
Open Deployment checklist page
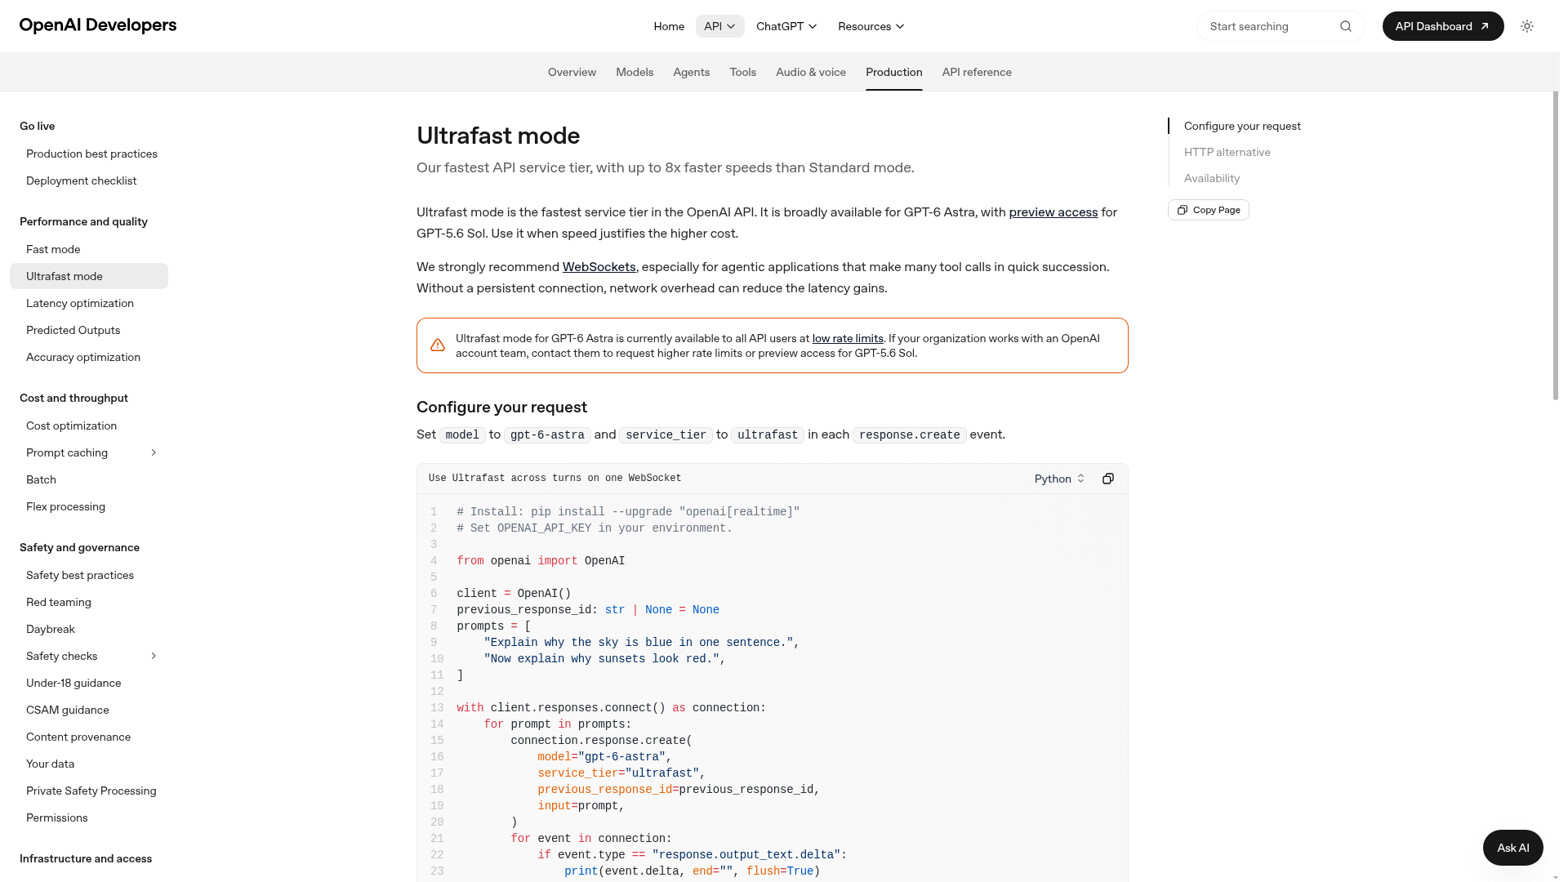point(82,181)
